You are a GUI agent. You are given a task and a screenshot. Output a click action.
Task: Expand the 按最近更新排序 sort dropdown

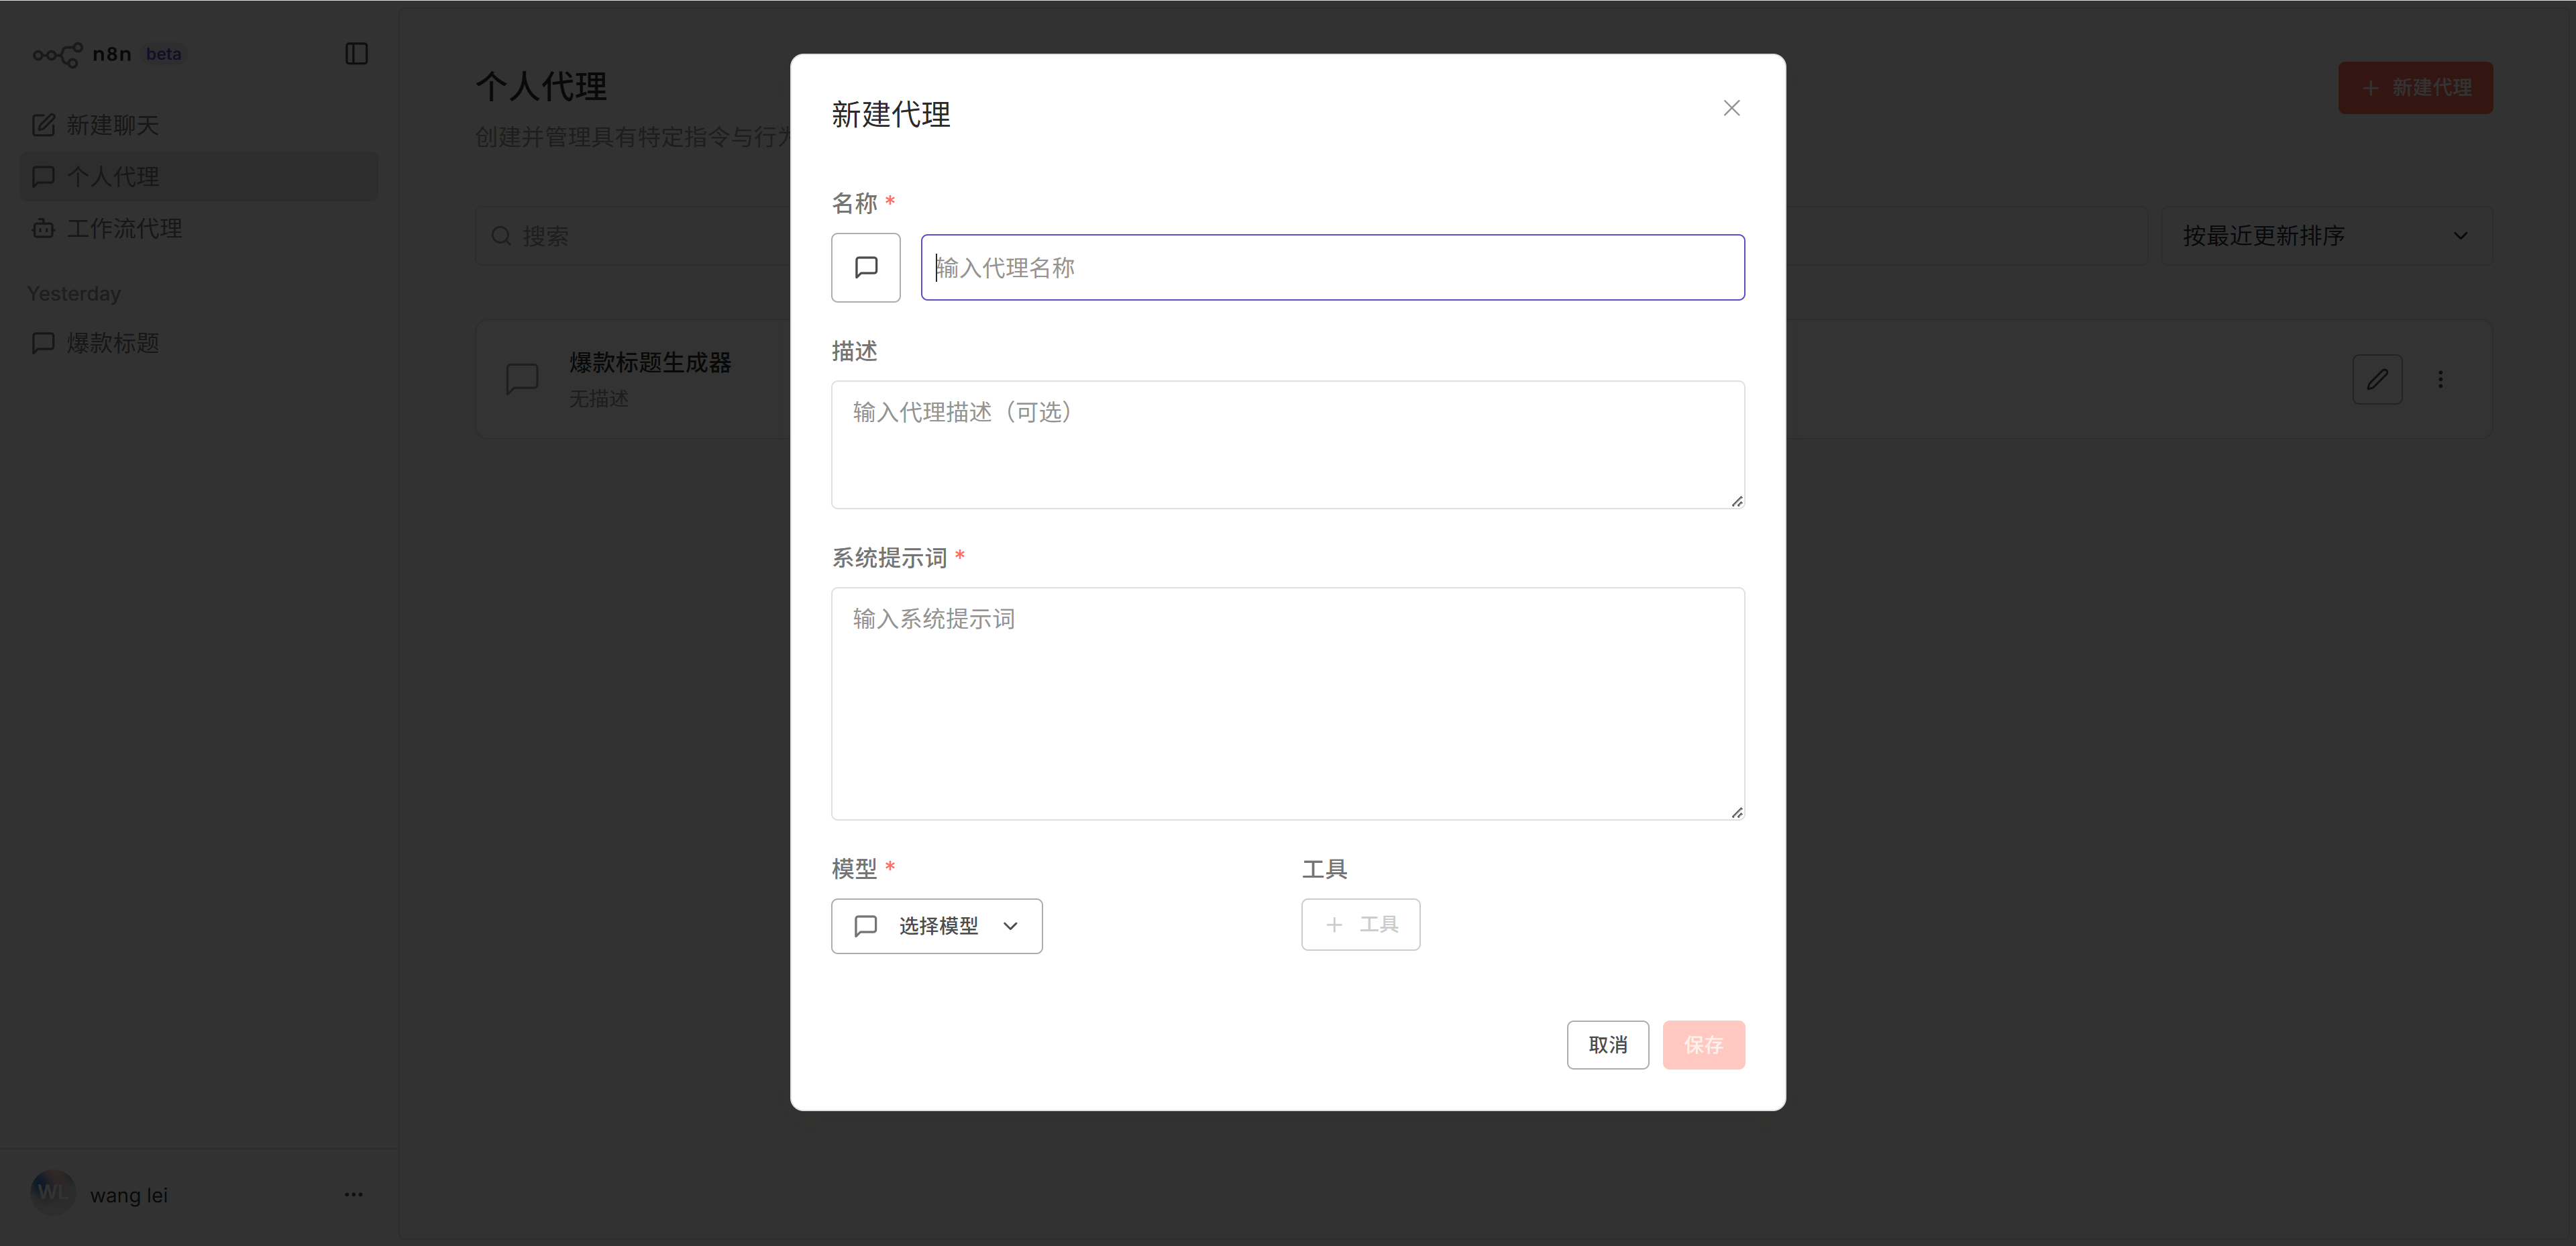pos(2326,236)
